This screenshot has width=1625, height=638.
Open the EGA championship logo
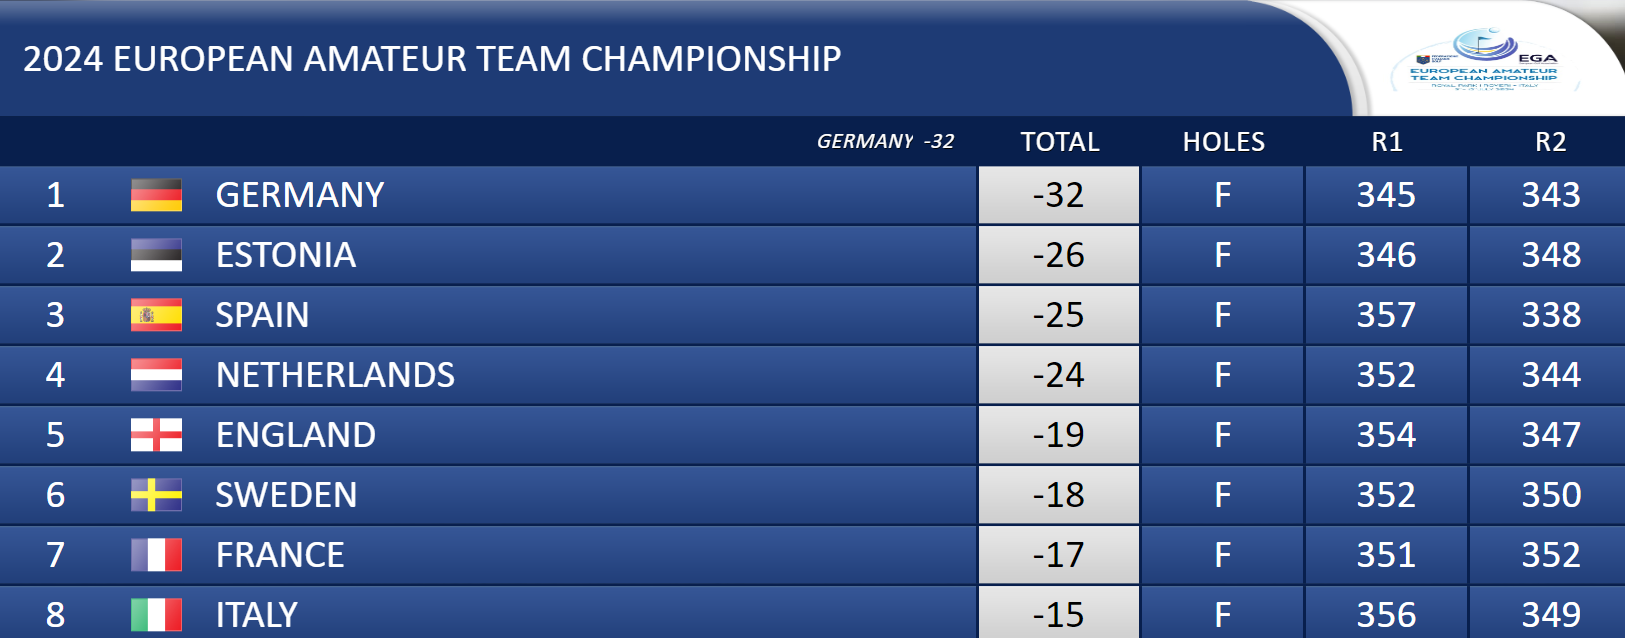point(1484,59)
